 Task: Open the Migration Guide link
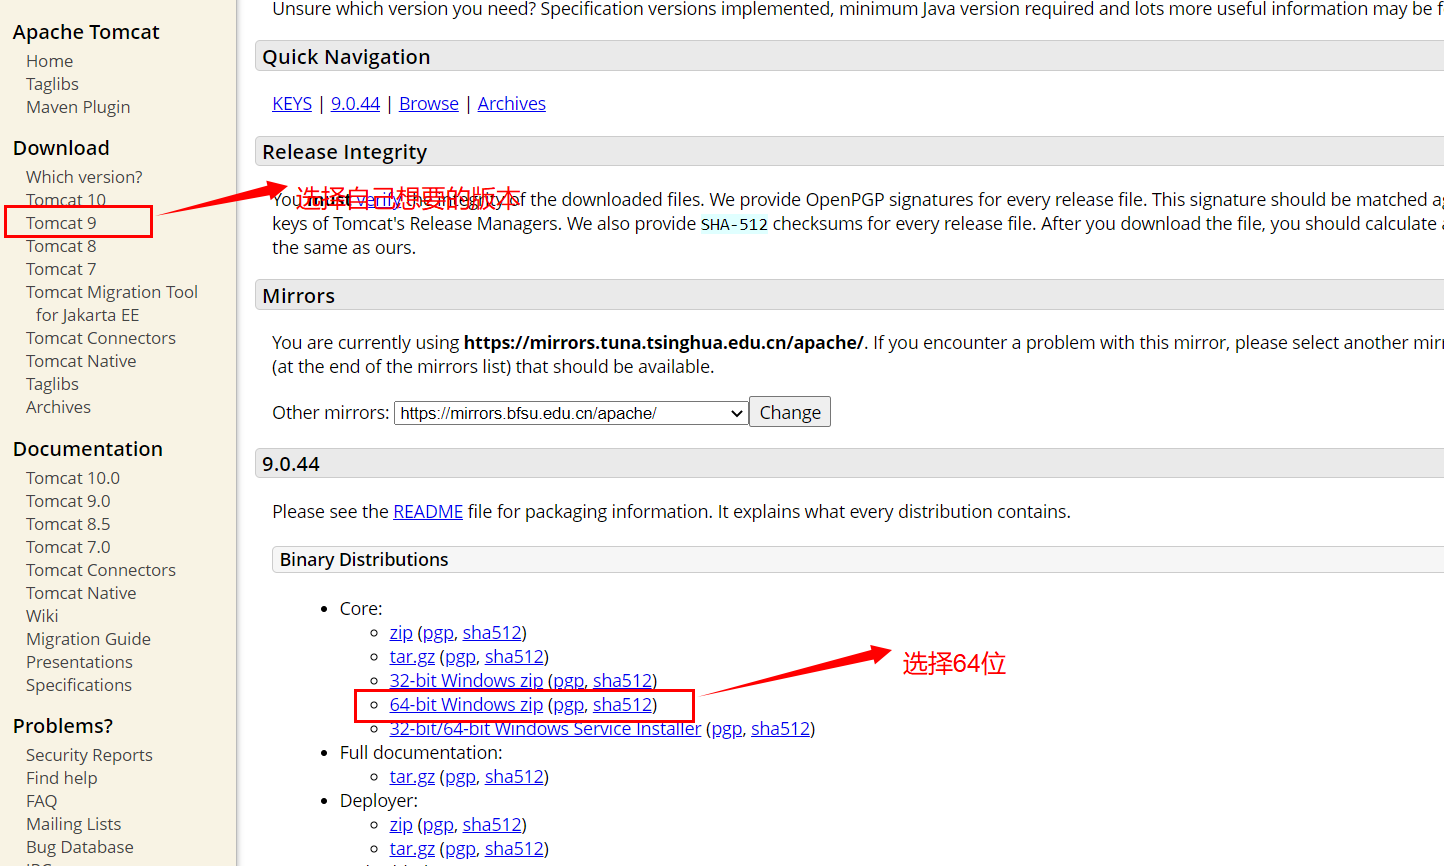coord(88,639)
